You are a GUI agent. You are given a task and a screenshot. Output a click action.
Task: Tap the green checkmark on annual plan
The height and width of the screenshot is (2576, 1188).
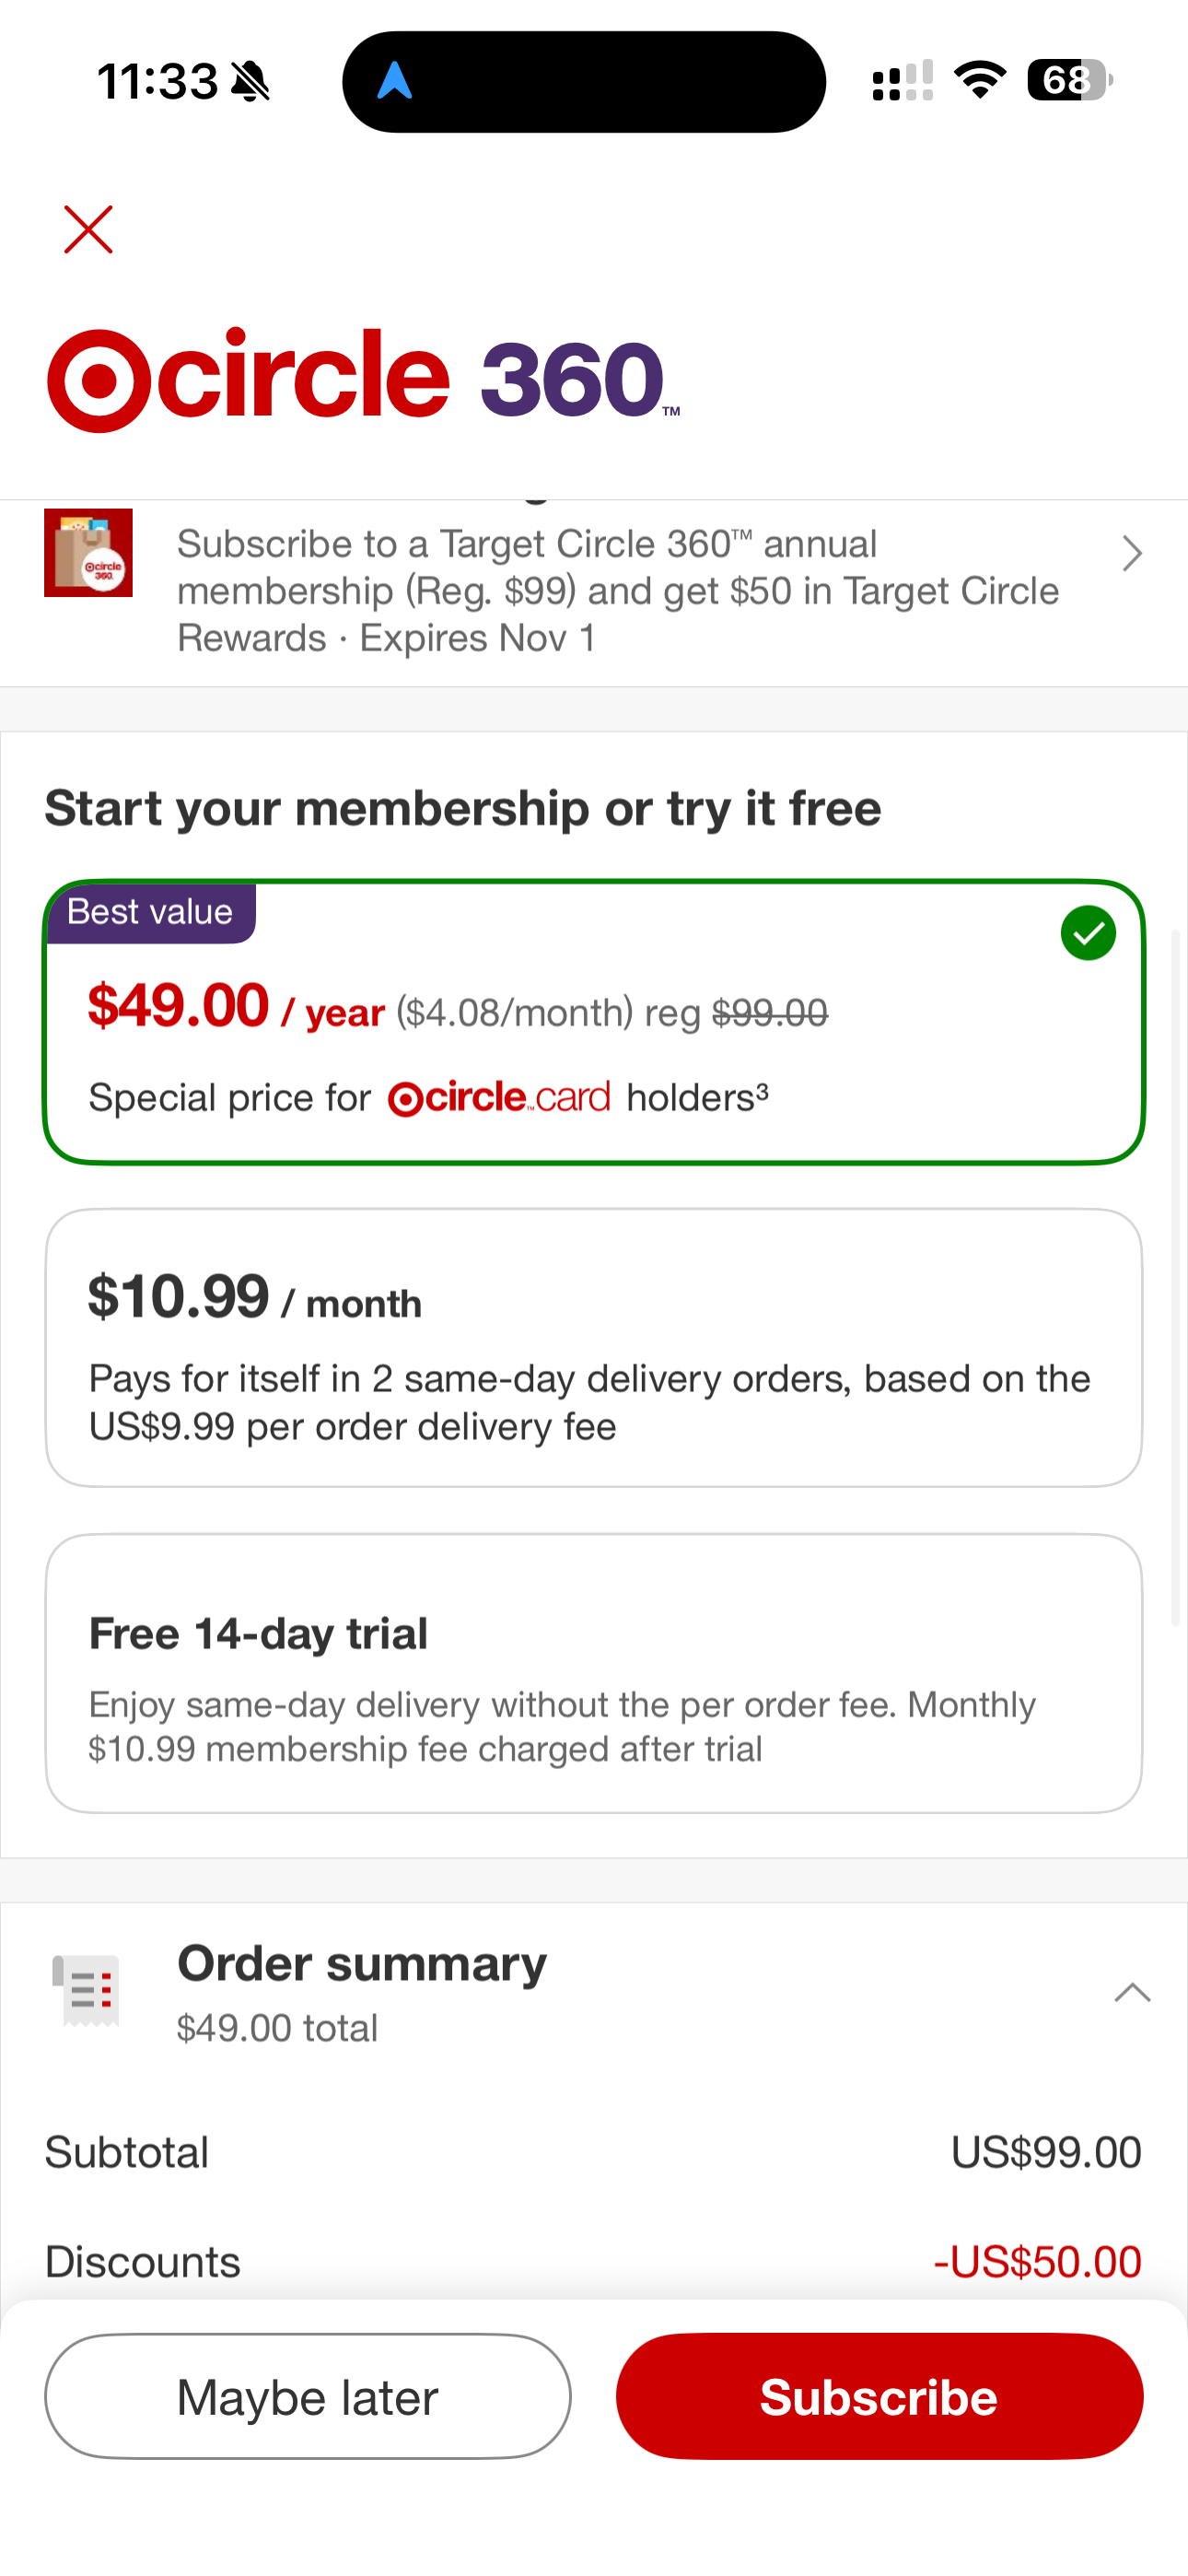1088,933
